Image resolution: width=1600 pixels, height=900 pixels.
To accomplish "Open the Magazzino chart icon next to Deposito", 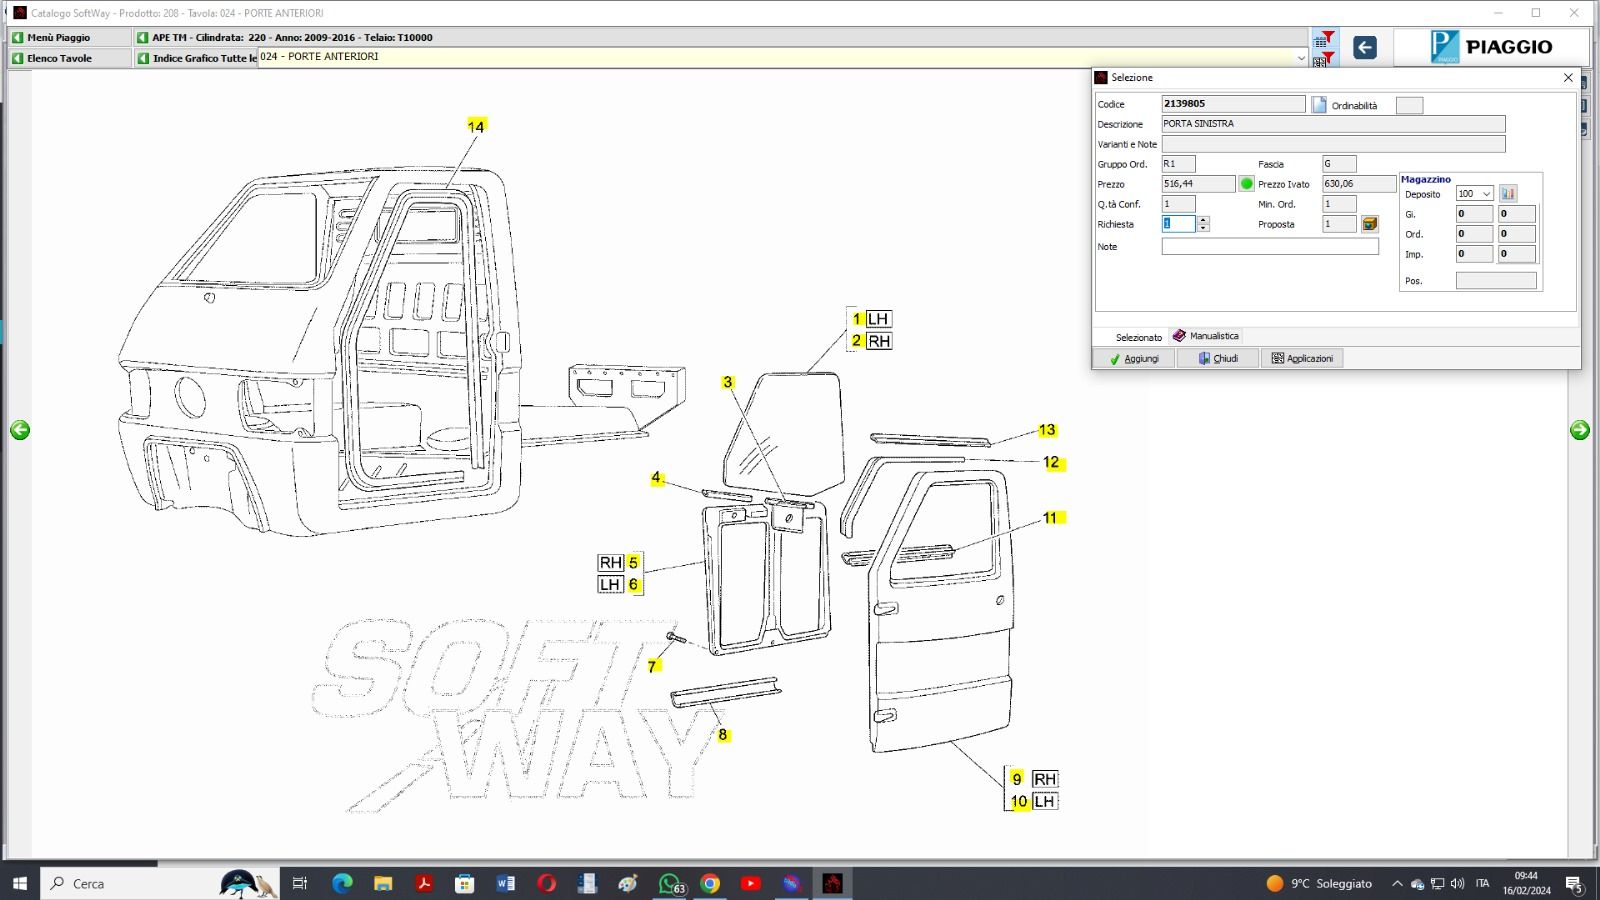I will coord(1508,194).
